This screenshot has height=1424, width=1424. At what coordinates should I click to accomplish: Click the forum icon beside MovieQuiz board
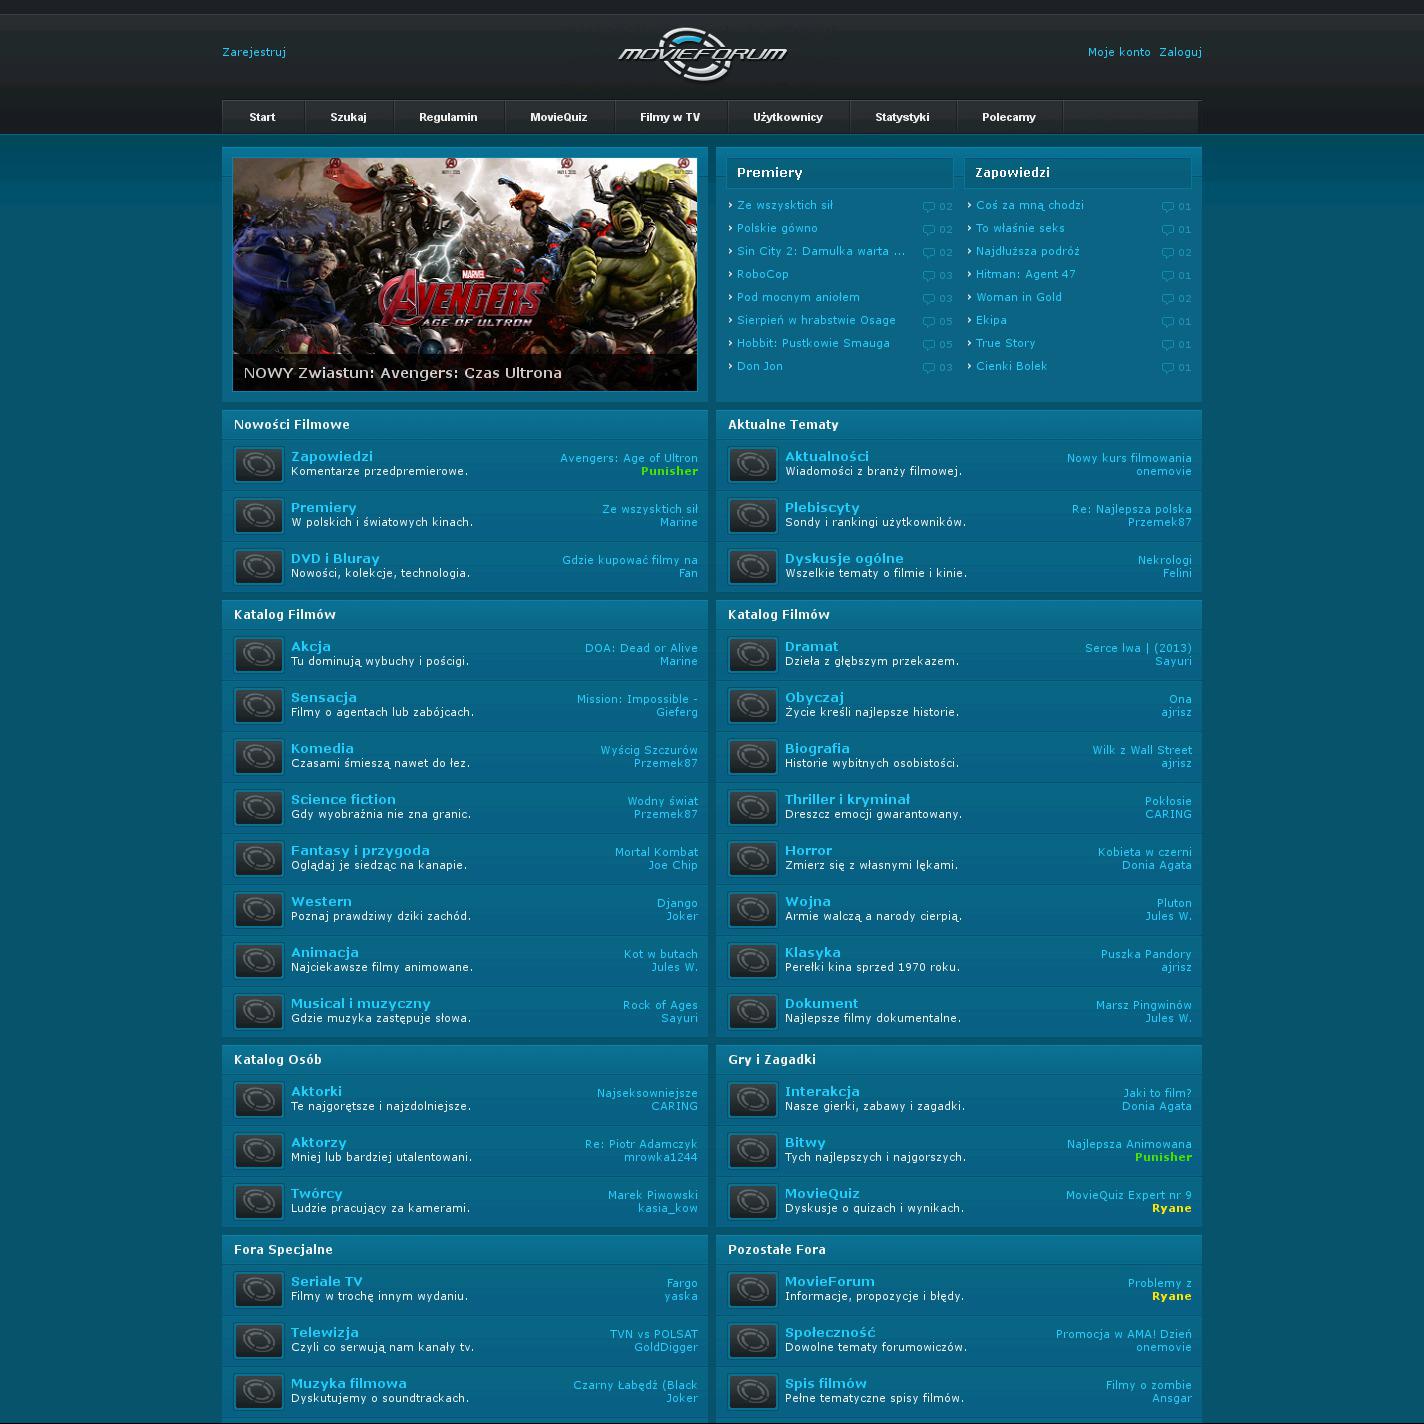click(x=752, y=1202)
